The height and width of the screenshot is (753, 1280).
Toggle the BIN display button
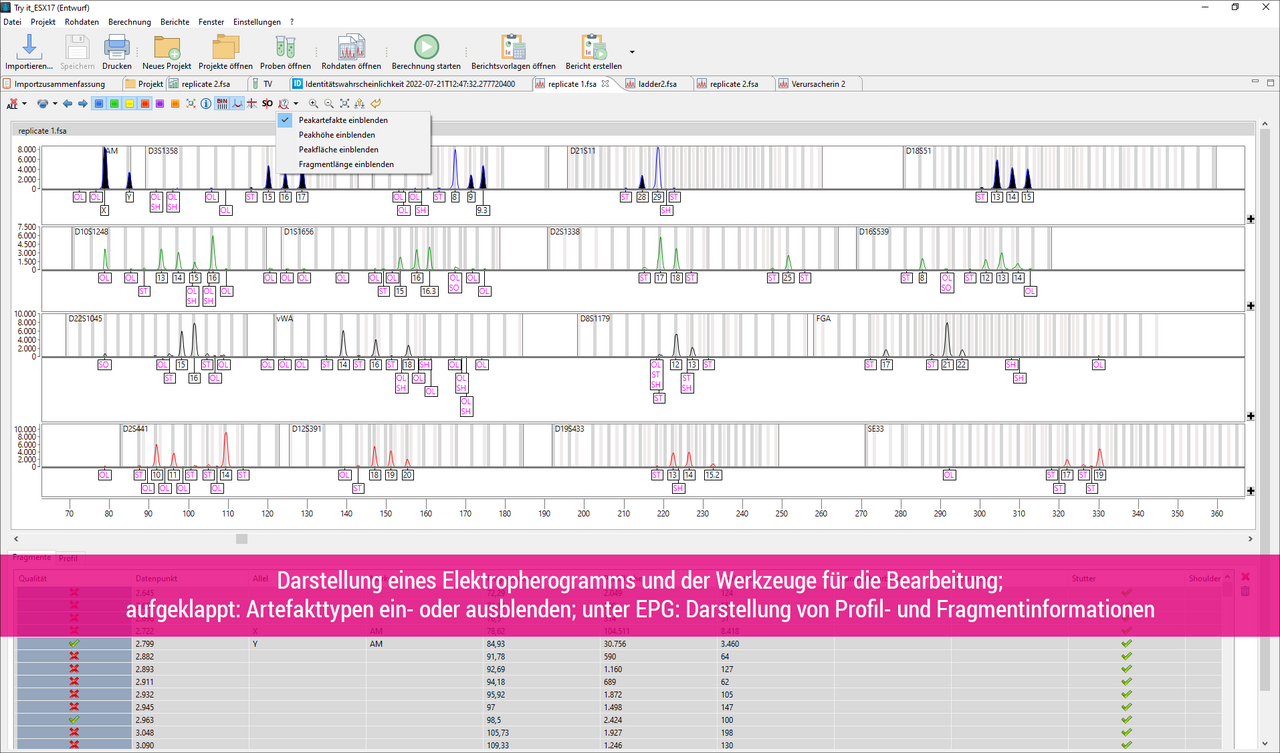point(222,103)
